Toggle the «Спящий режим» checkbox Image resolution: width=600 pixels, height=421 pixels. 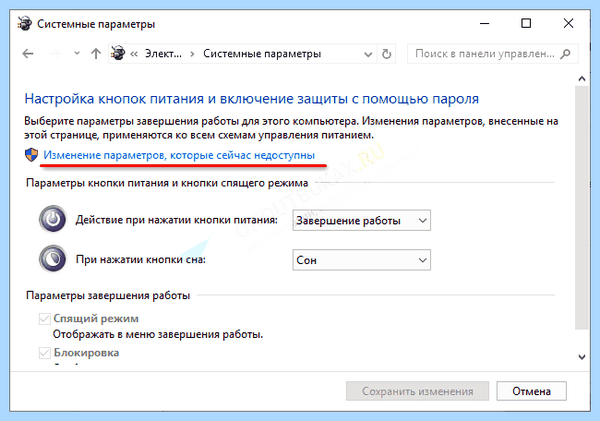click(45, 318)
